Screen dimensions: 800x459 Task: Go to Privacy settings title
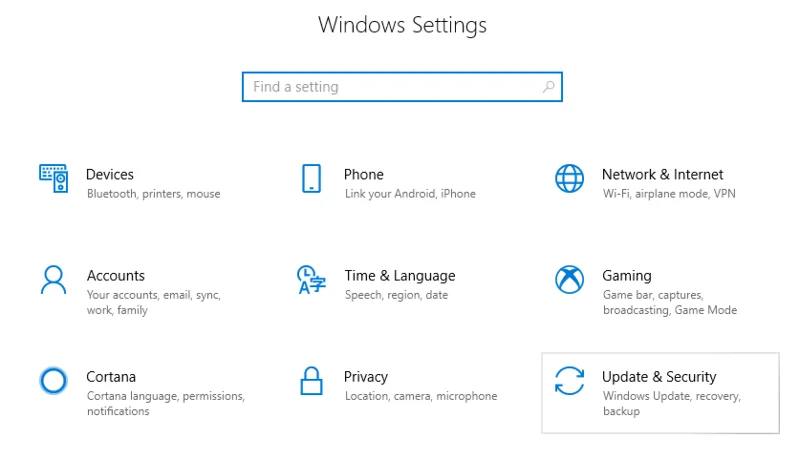366,377
